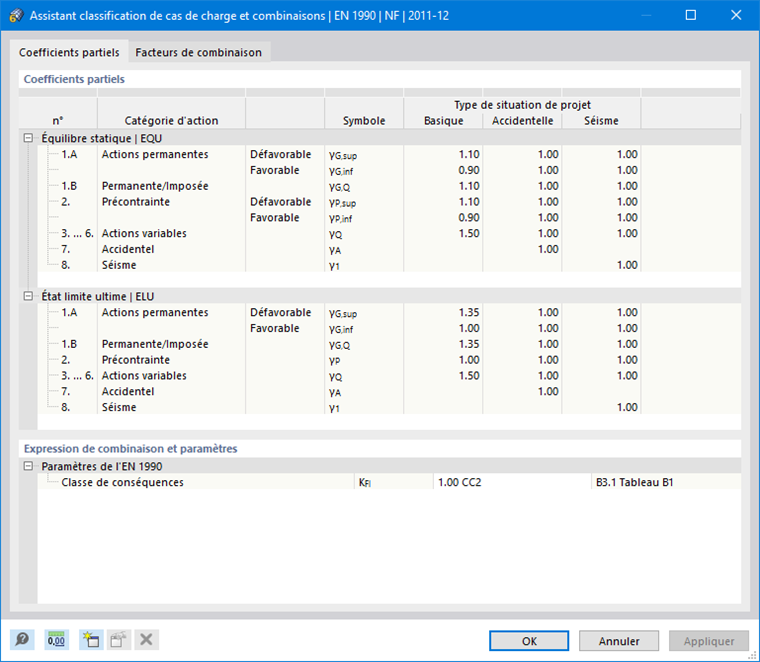Screen dimensions: 760x662
Task: Click ELU row 1.A 'Actions permanentes'
Action: [x=155, y=312]
